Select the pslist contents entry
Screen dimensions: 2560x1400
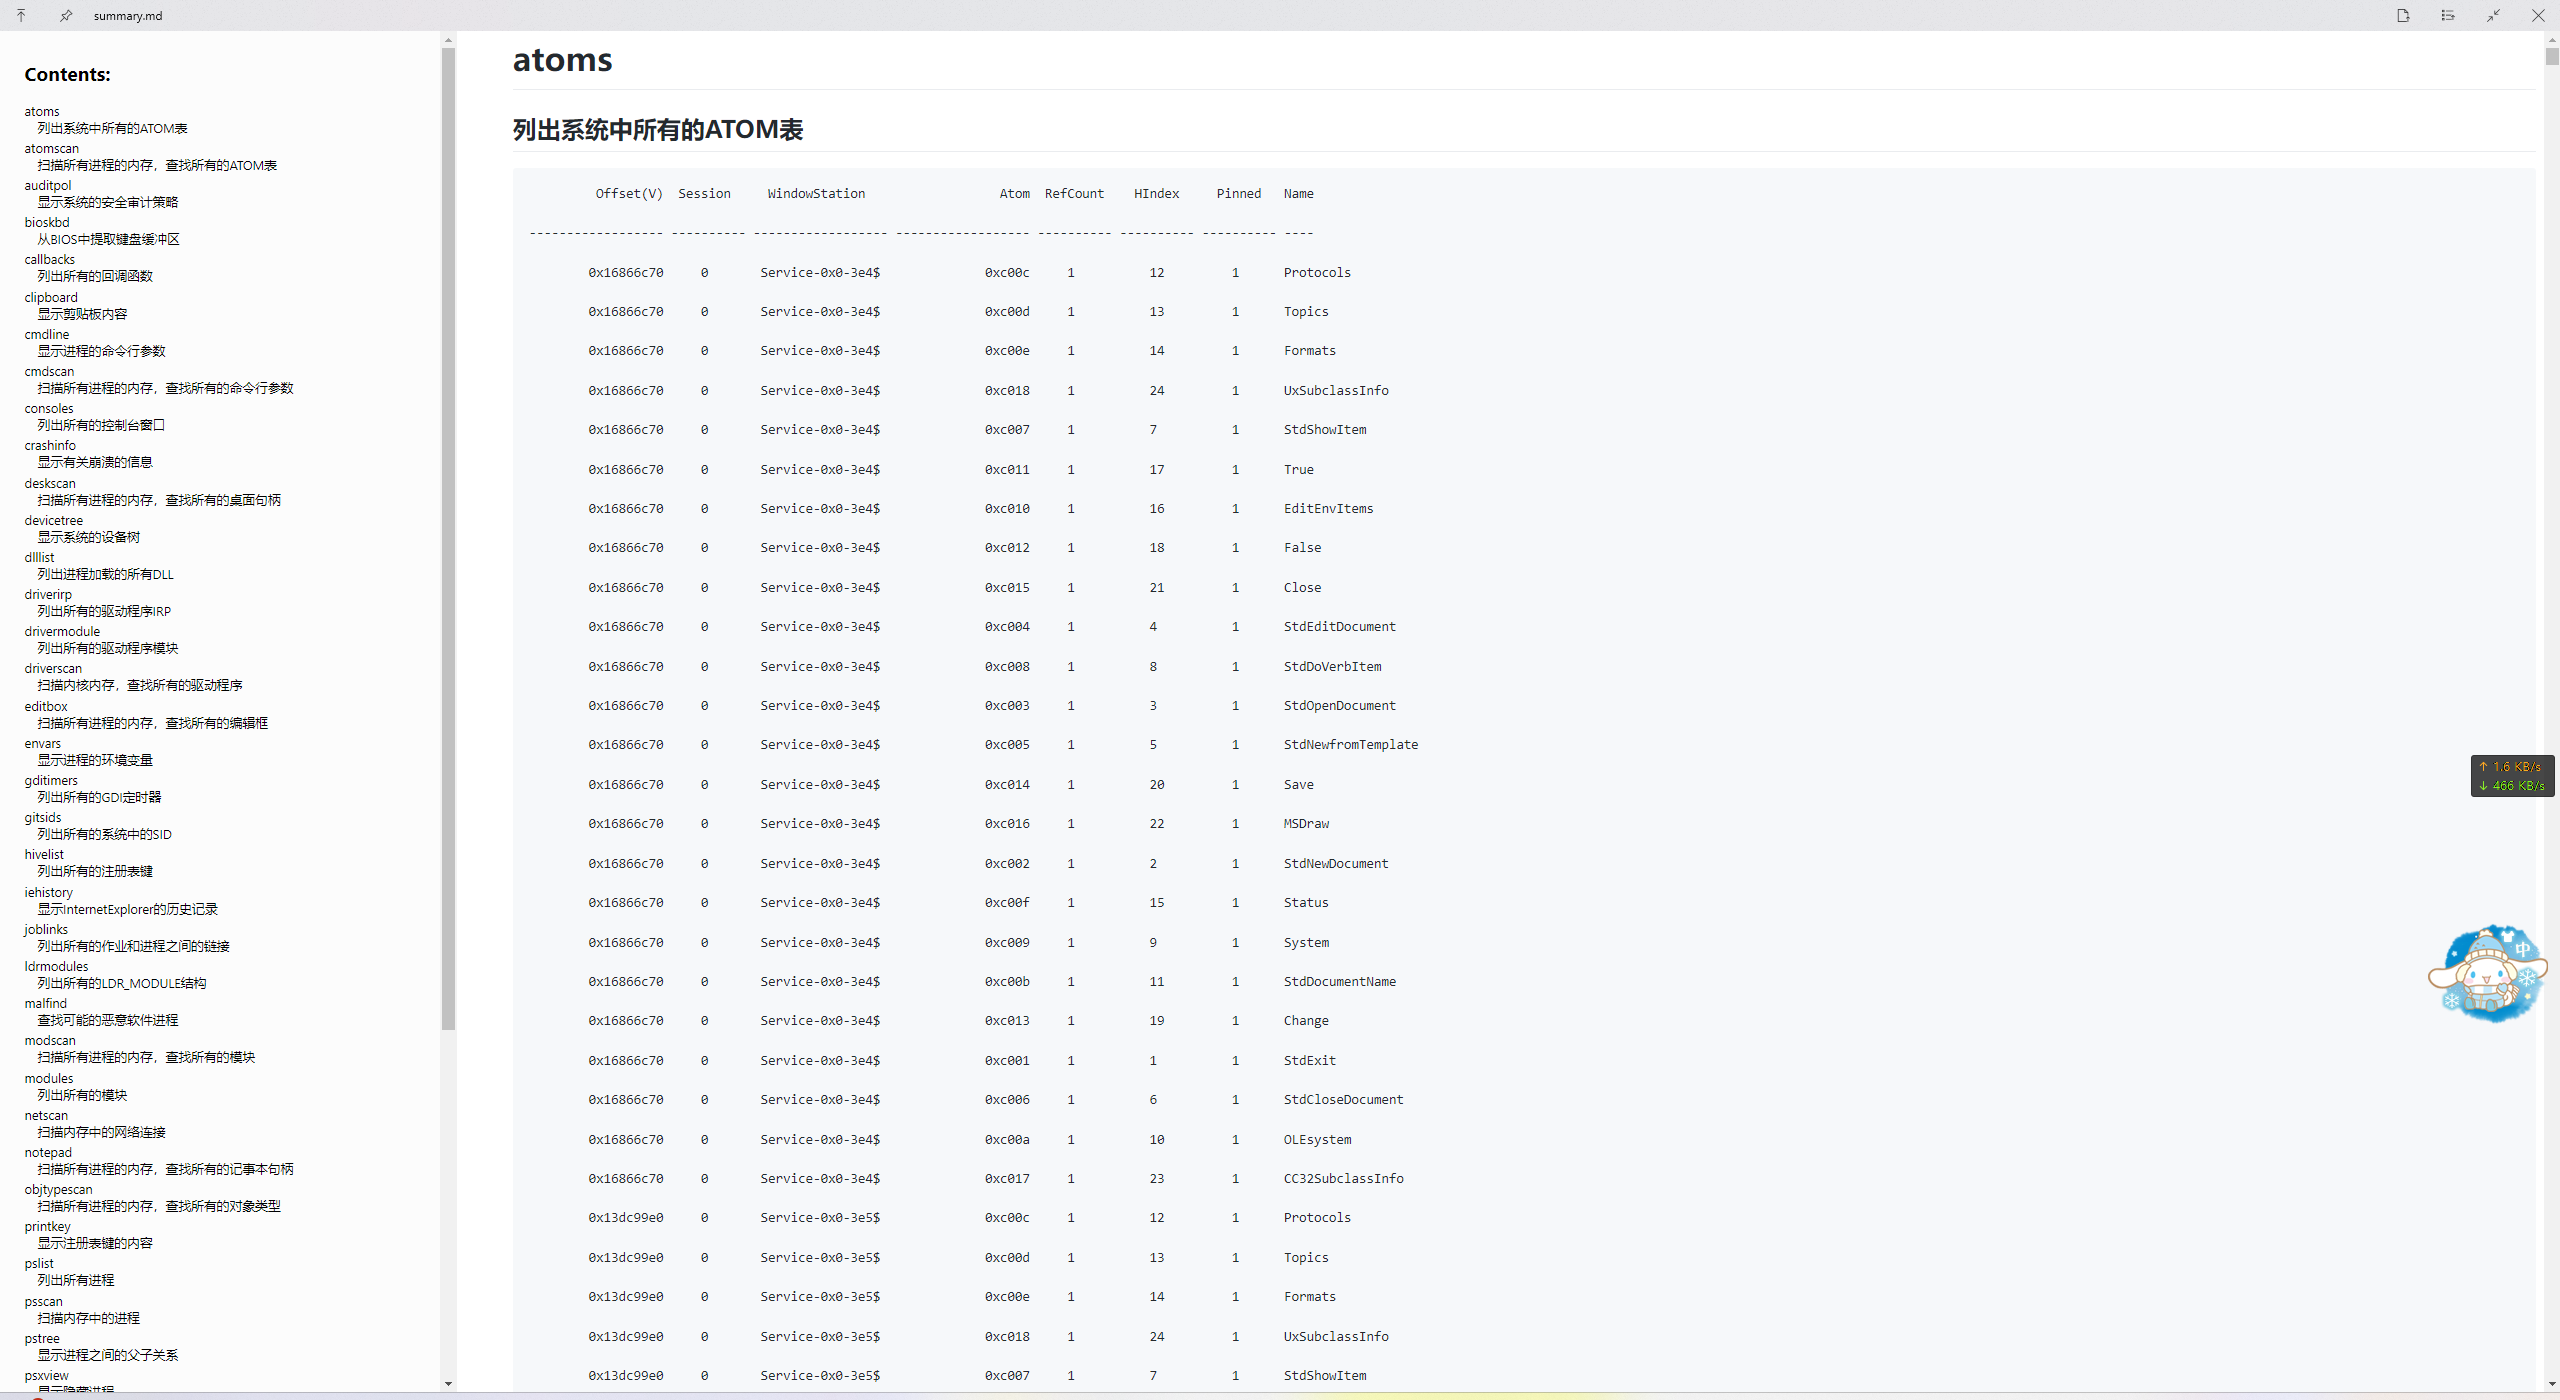point(39,1263)
